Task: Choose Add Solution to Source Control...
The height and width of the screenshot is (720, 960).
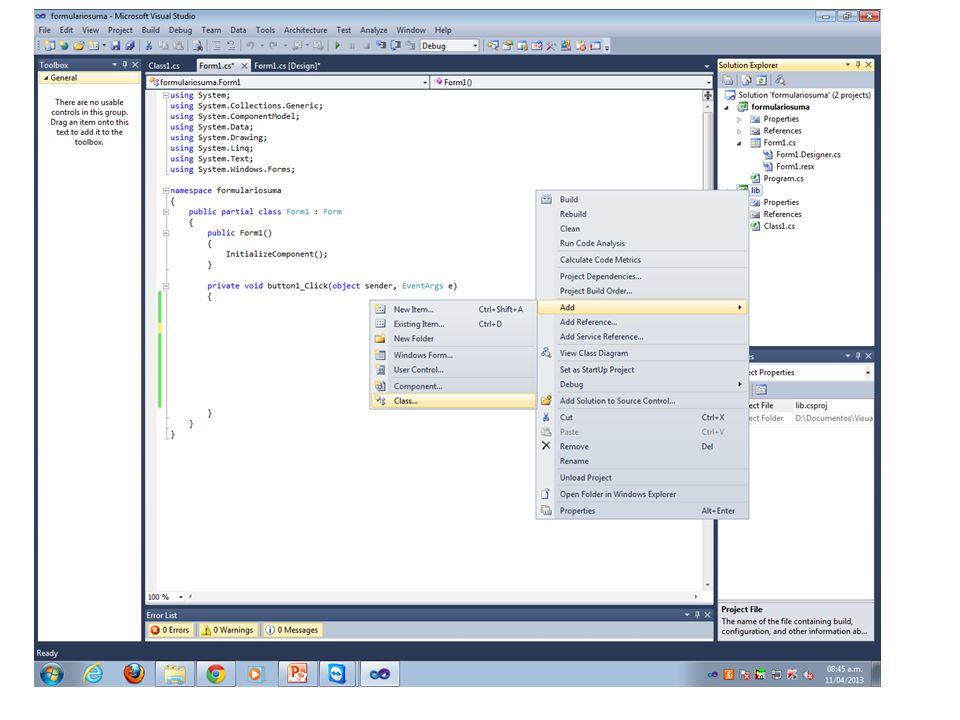Action: (643, 401)
